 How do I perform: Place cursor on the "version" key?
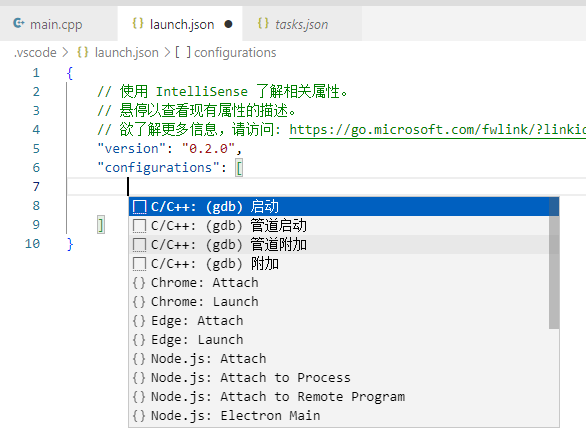pos(131,149)
